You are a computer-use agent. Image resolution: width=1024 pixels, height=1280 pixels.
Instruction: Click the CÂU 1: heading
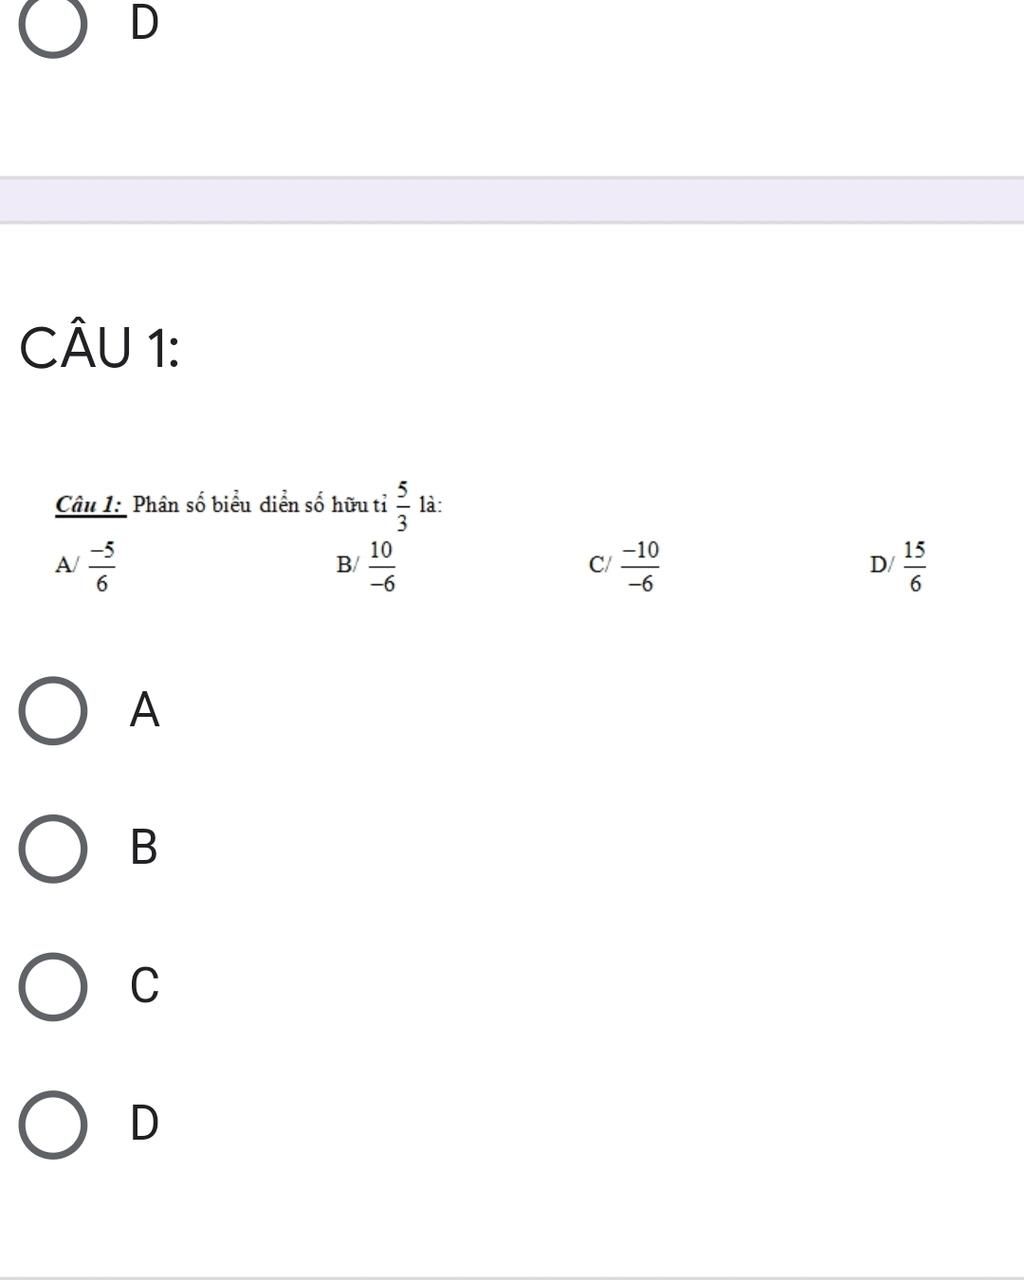click(x=100, y=349)
